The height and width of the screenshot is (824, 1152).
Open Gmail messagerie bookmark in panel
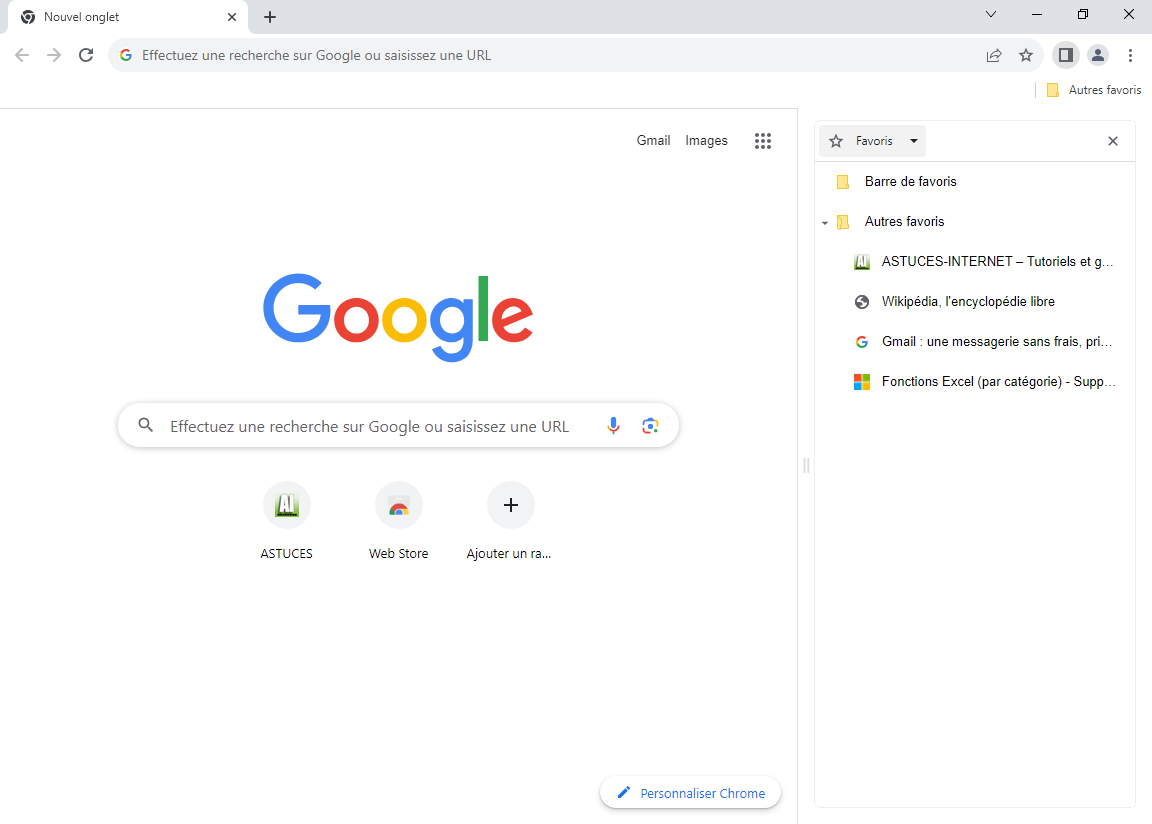coord(975,341)
